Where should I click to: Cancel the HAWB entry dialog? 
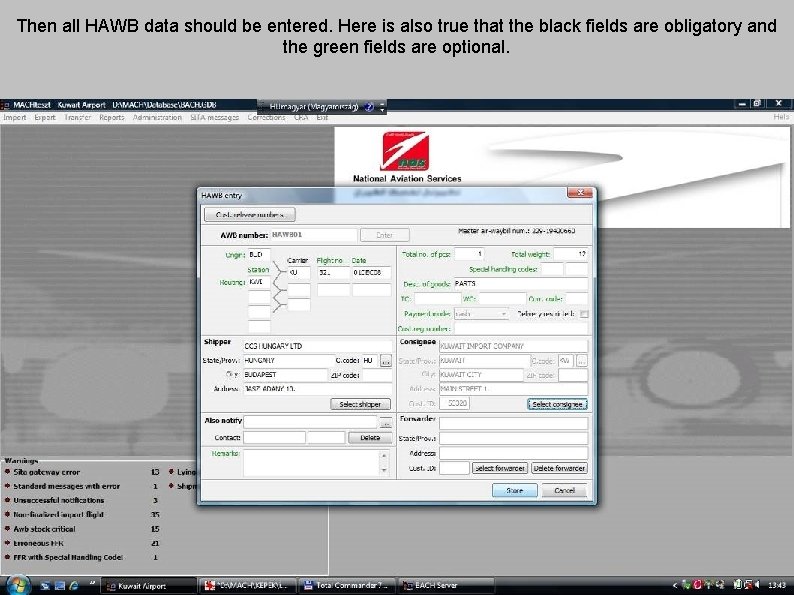(564, 490)
